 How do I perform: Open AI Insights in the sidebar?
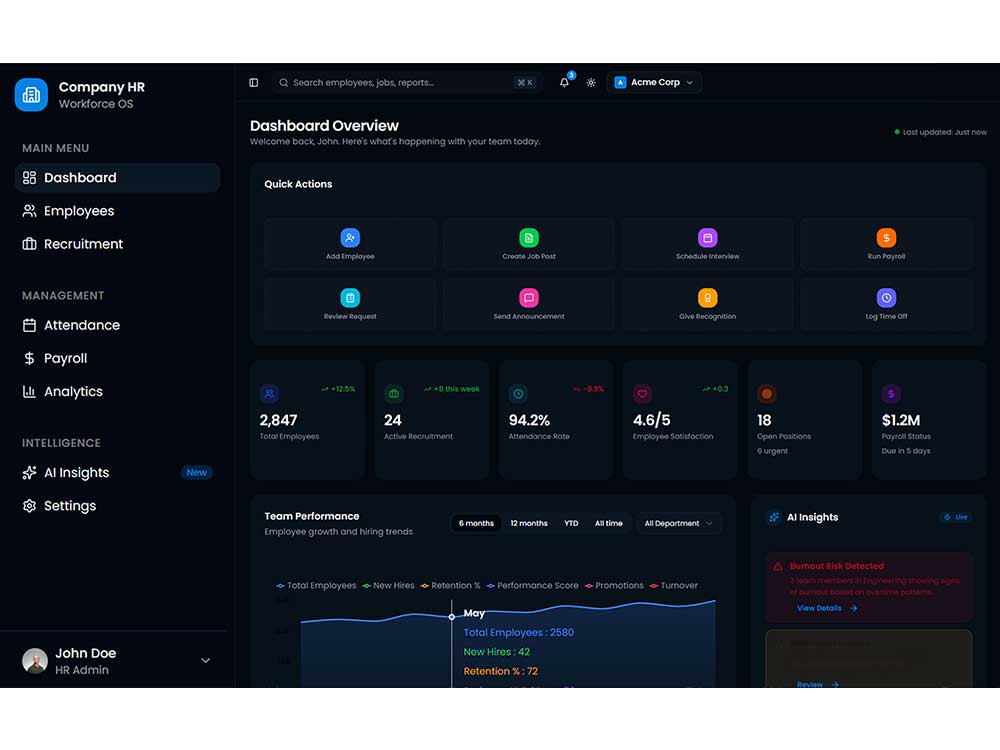(x=117, y=472)
